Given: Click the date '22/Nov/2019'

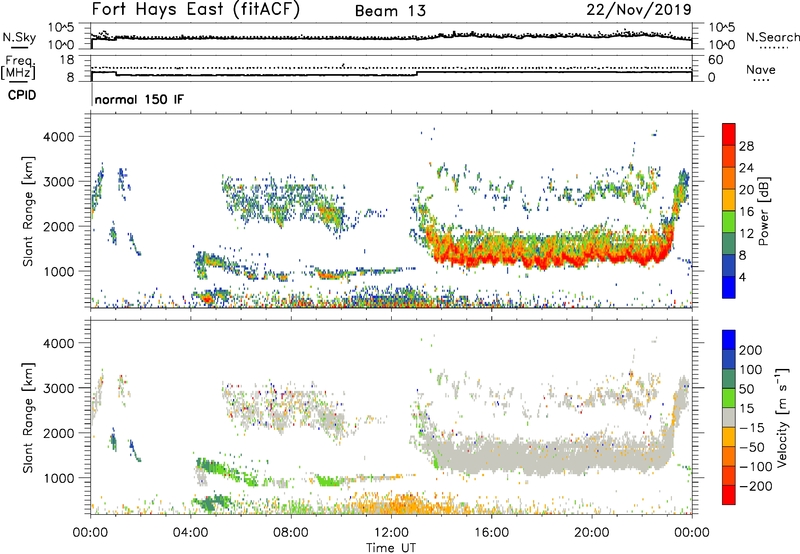Looking at the screenshot, I should pyautogui.click(x=639, y=10).
